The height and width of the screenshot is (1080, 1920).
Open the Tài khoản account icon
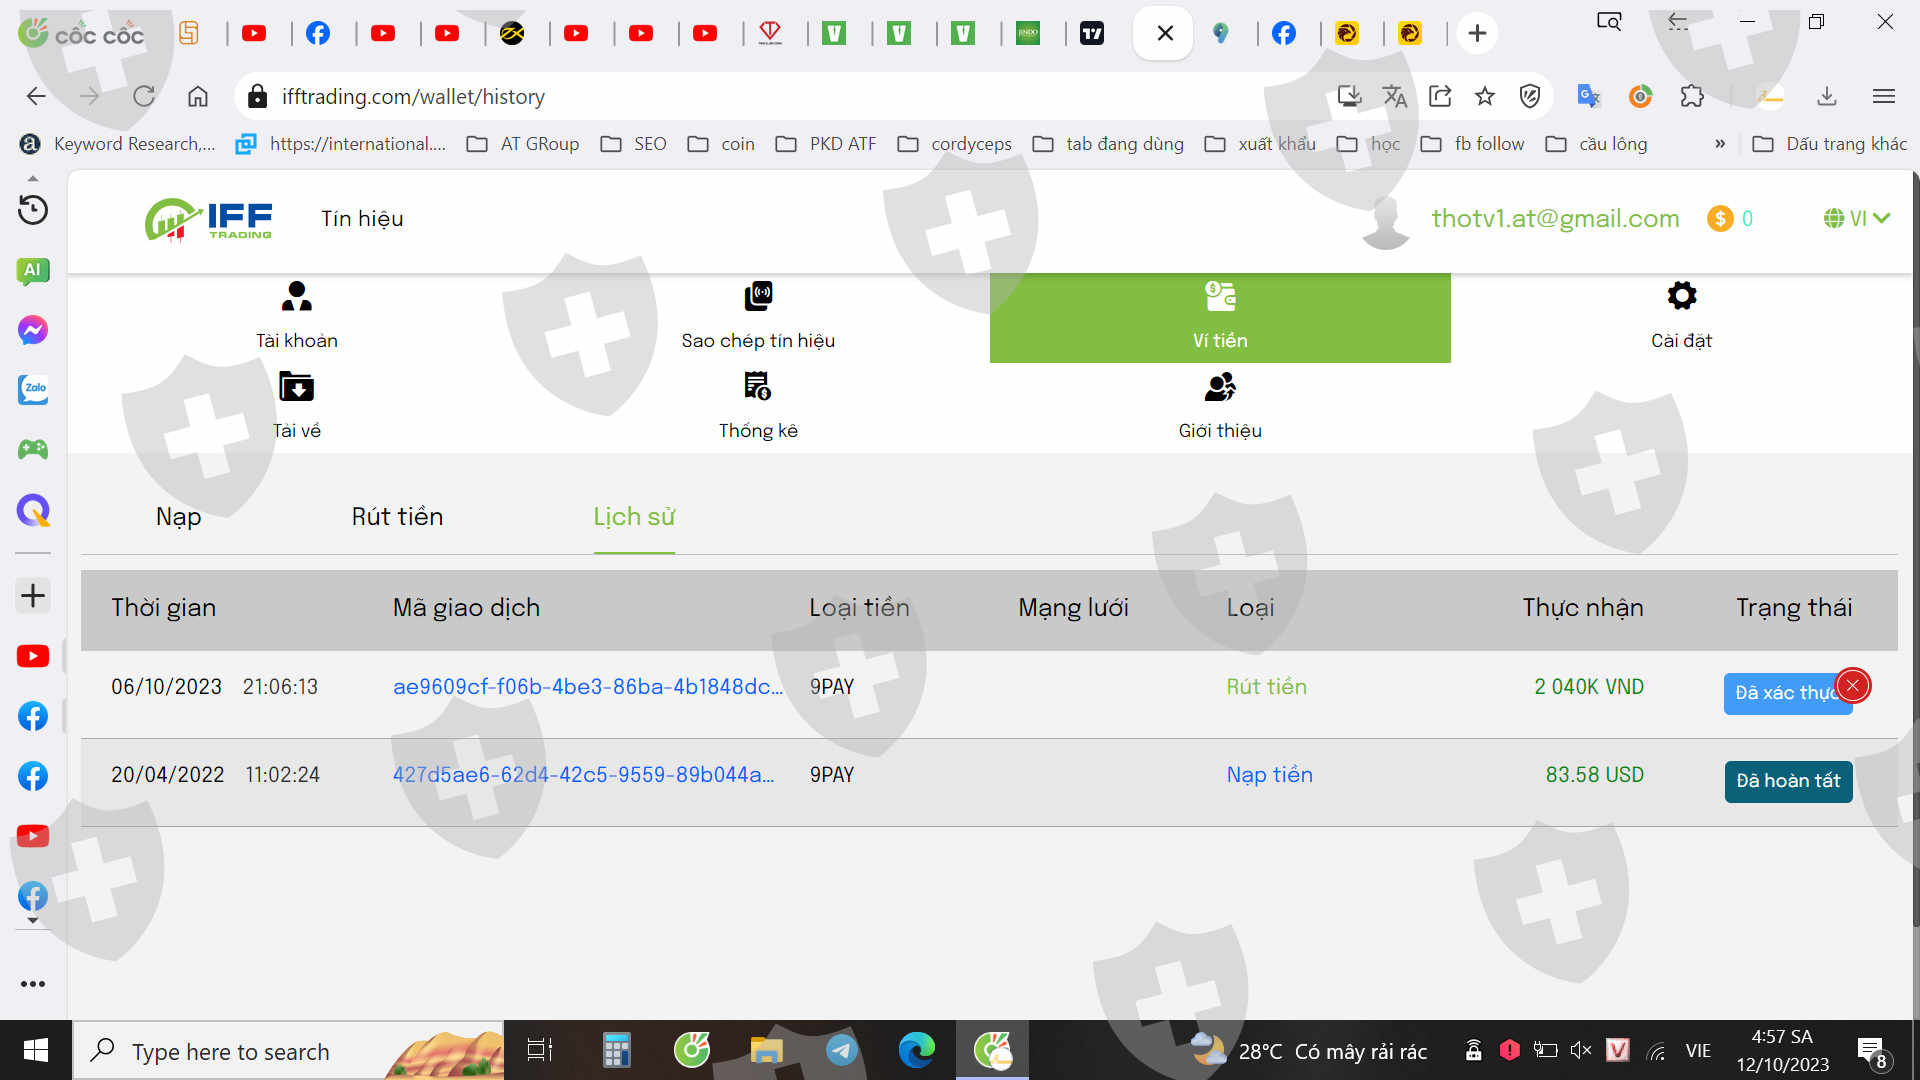tap(297, 297)
